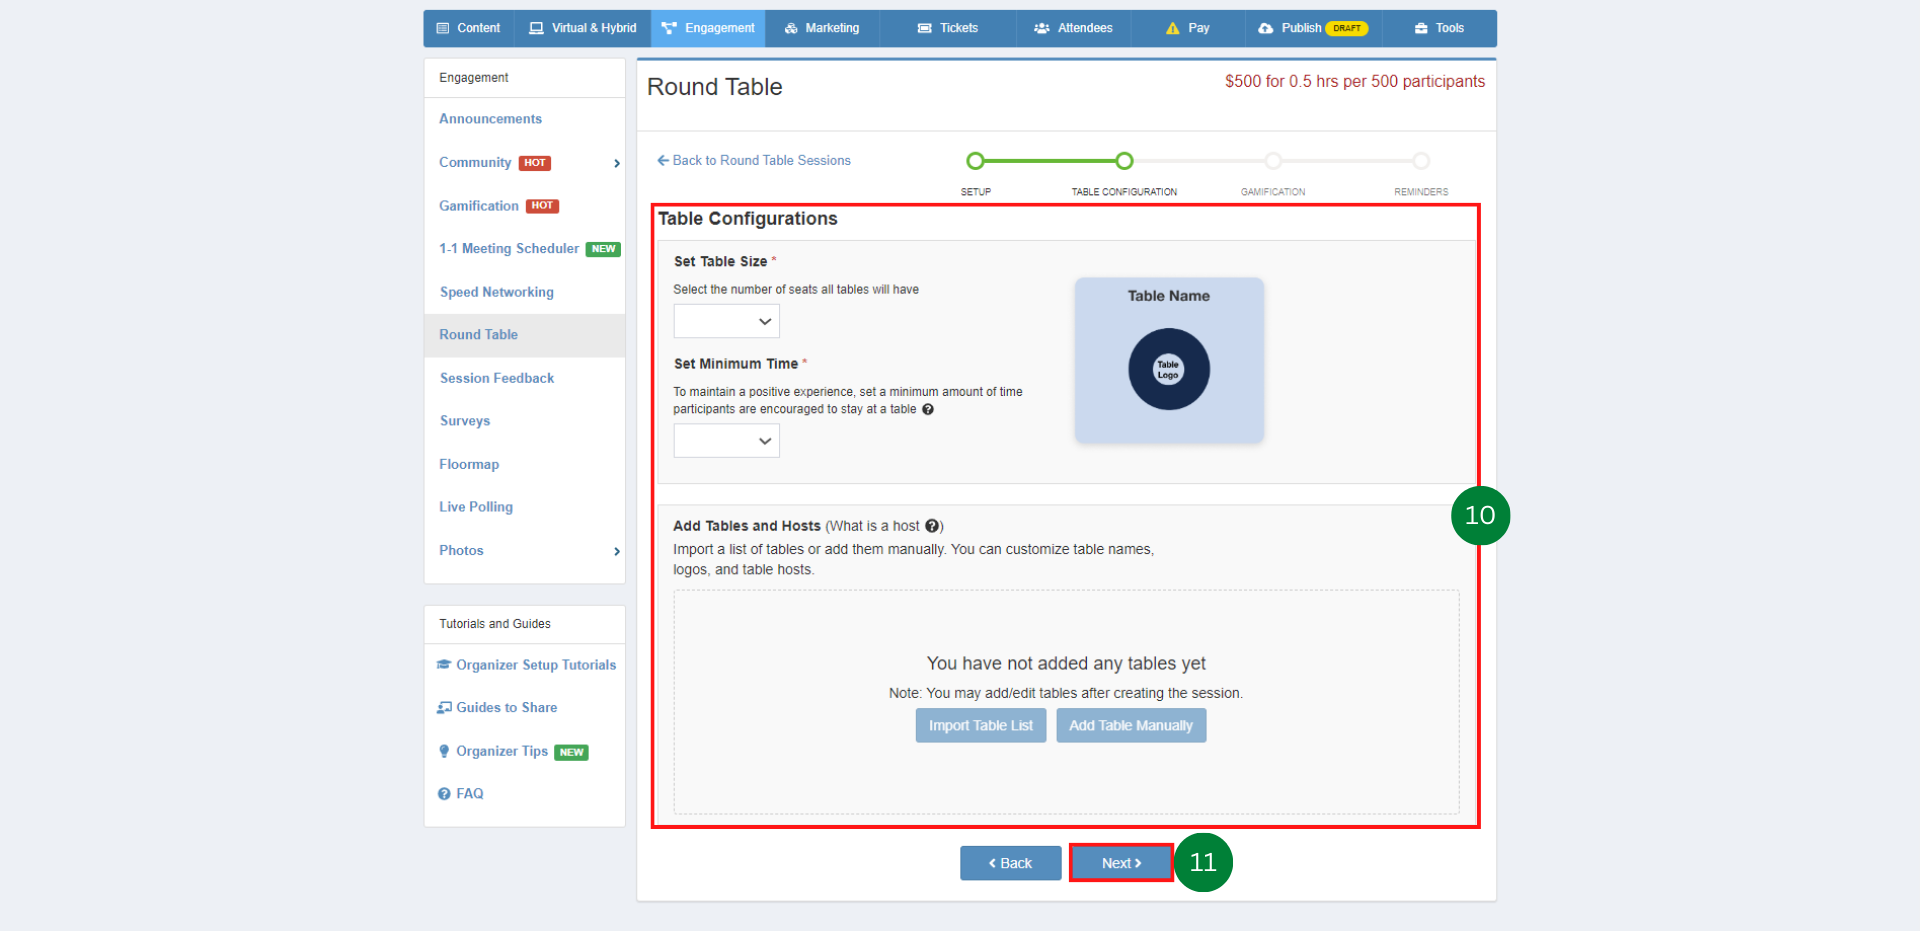The image size is (1920, 931).
Task: Select the FAQ question mark icon
Action: coord(444,793)
